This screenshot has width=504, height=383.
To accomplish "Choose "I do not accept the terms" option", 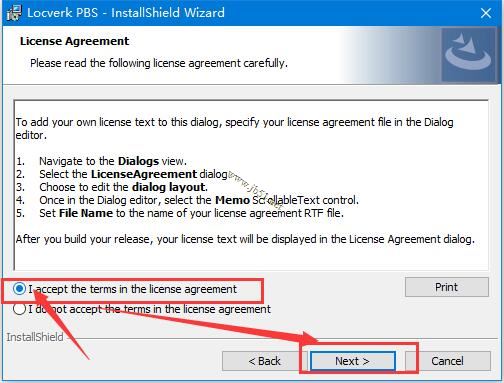I will pyautogui.click(x=19, y=309).
